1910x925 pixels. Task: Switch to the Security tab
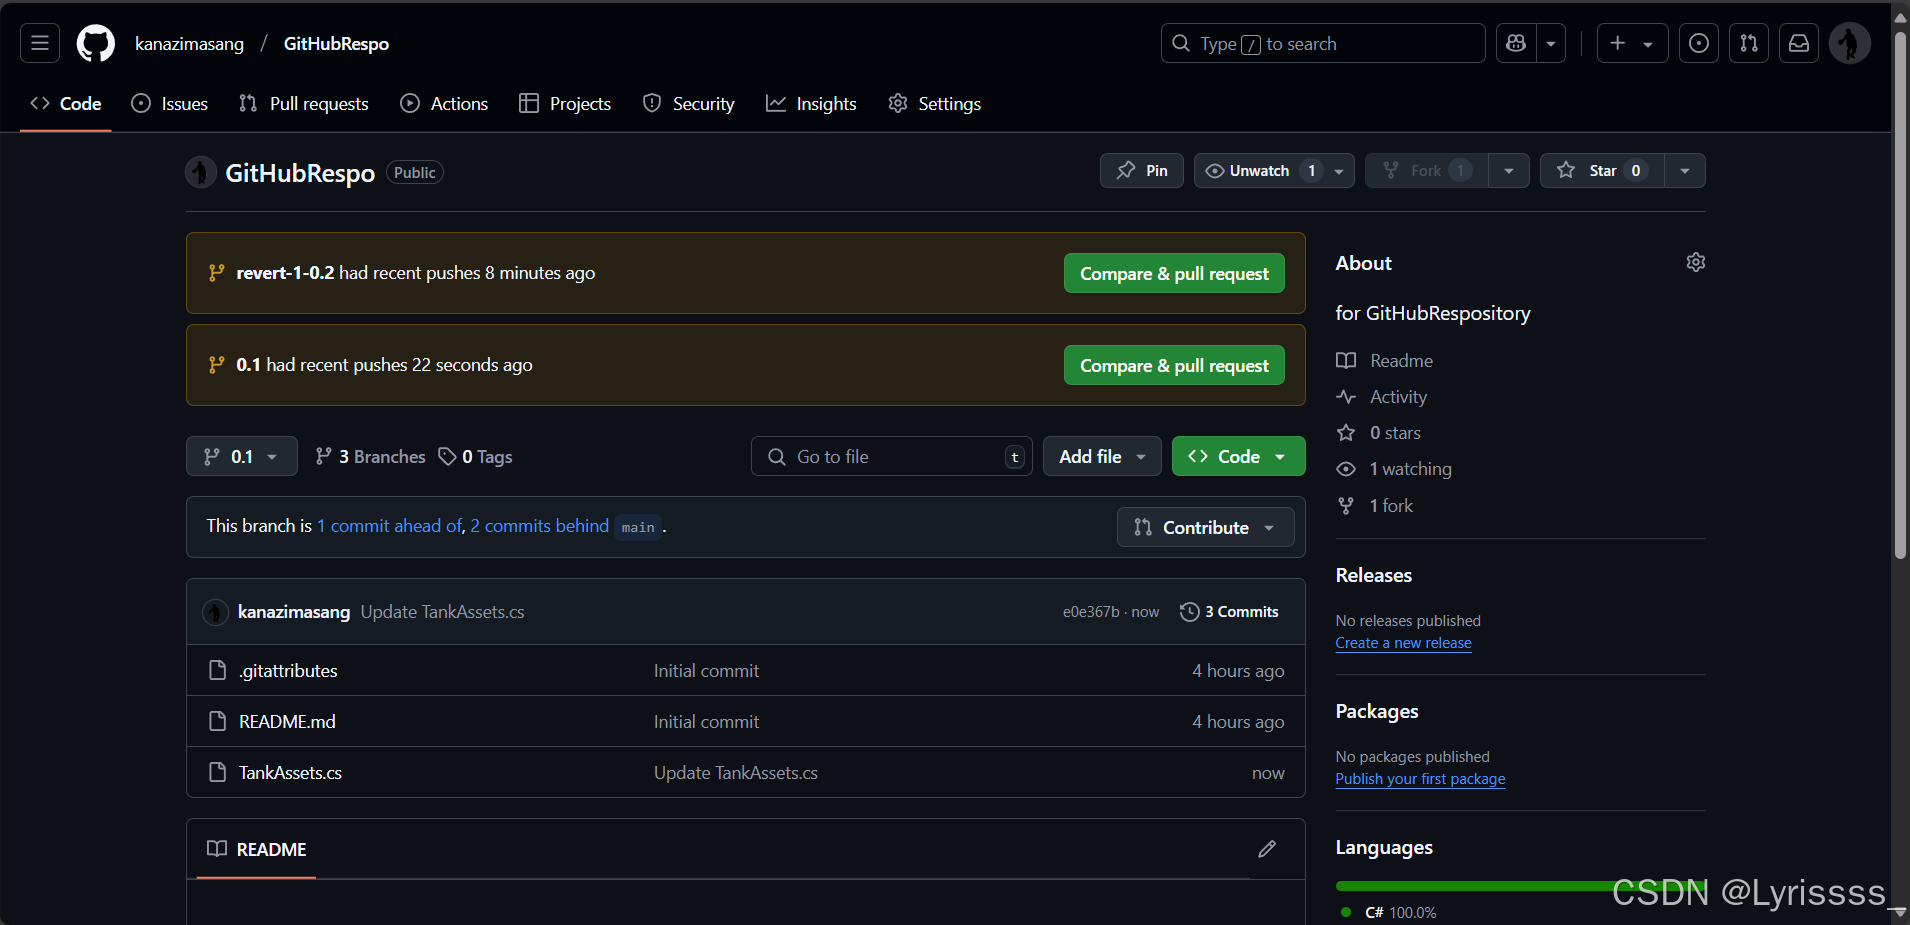tap(688, 104)
